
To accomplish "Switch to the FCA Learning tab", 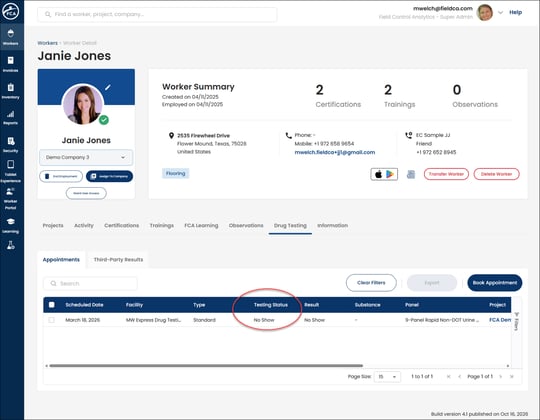I will click(x=201, y=225).
